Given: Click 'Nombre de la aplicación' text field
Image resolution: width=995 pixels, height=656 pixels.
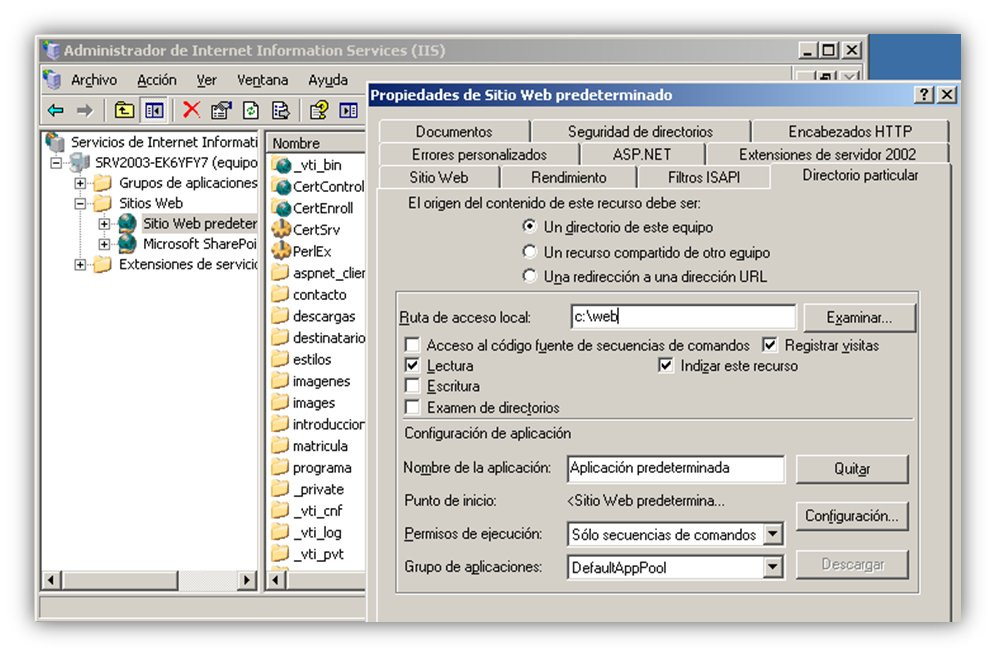Looking at the screenshot, I should coord(675,468).
